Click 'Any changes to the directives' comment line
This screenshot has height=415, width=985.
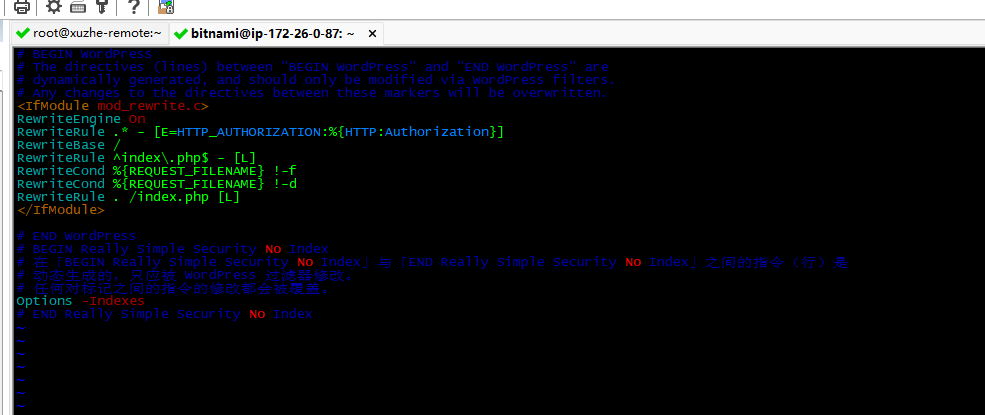pos(312,93)
